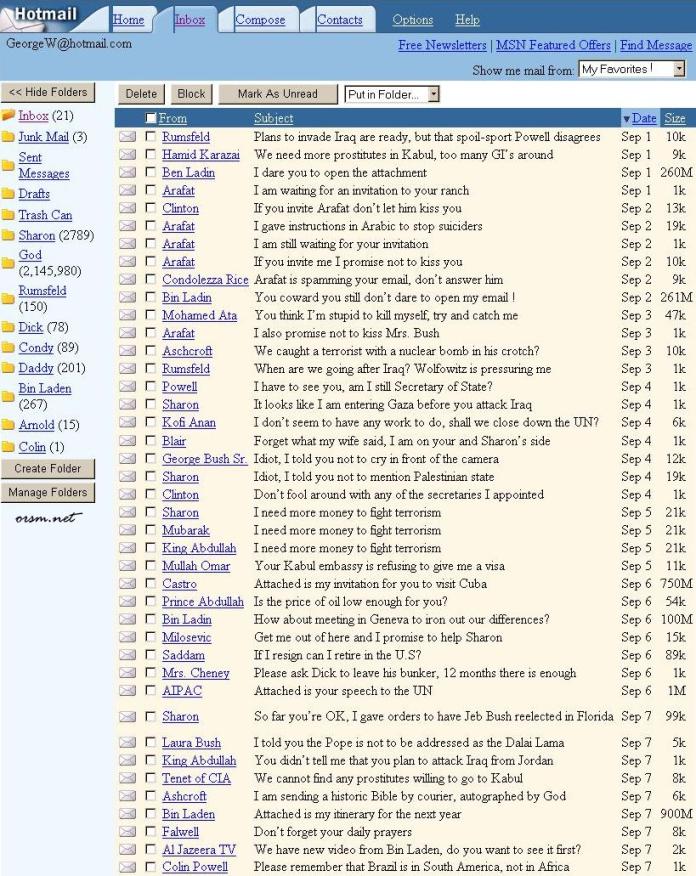Click envelope icon beside Castro email
The width and height of the screenshot is (696, 876).
(x=128, y=583)
